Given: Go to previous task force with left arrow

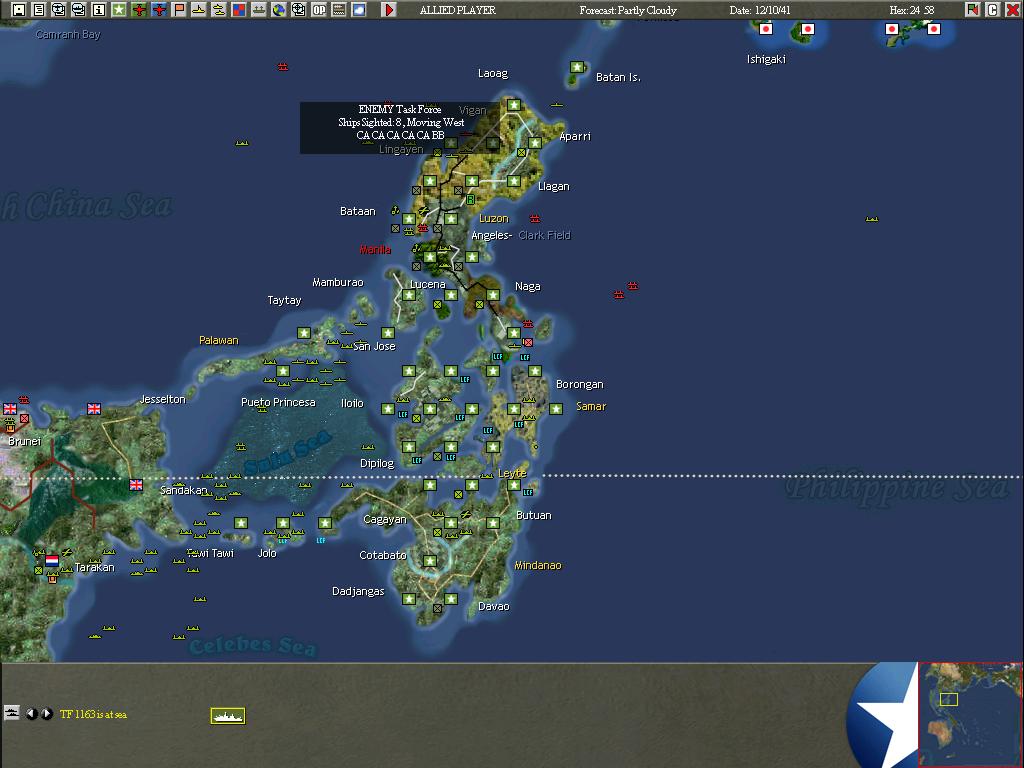Looking at the screenshot, I should 31,714.
